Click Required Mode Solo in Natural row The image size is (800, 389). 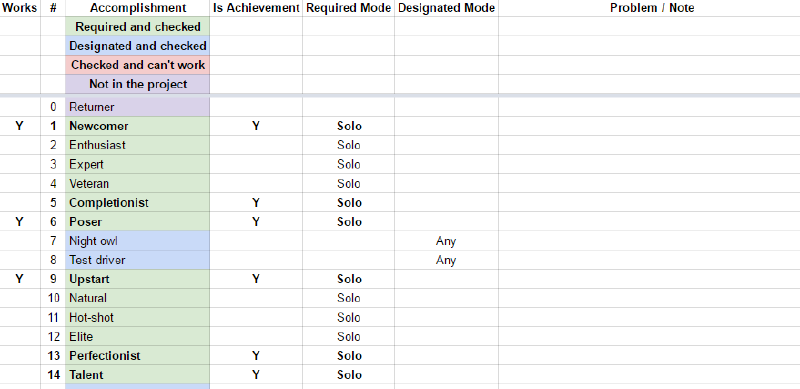pyautogui.click(x=349, y=298)
